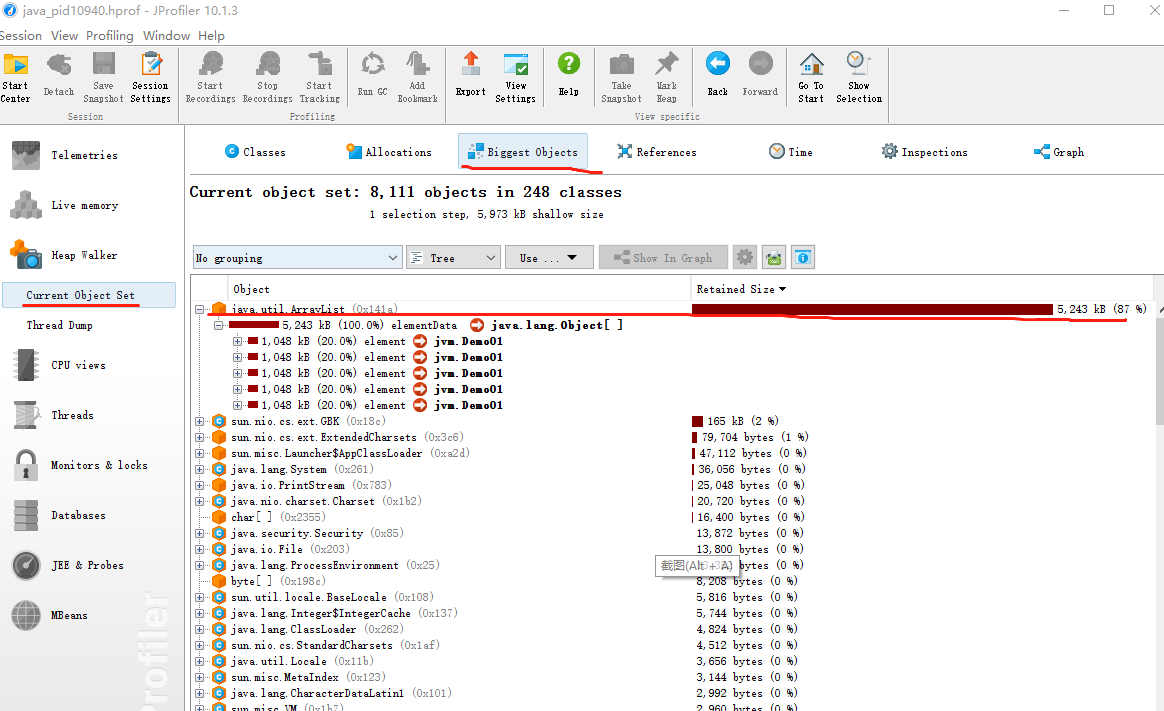This screenshot has height=711, width=1164.
Task: Expand the java.io.PrintStream node
Action: (x=199, y=485)
